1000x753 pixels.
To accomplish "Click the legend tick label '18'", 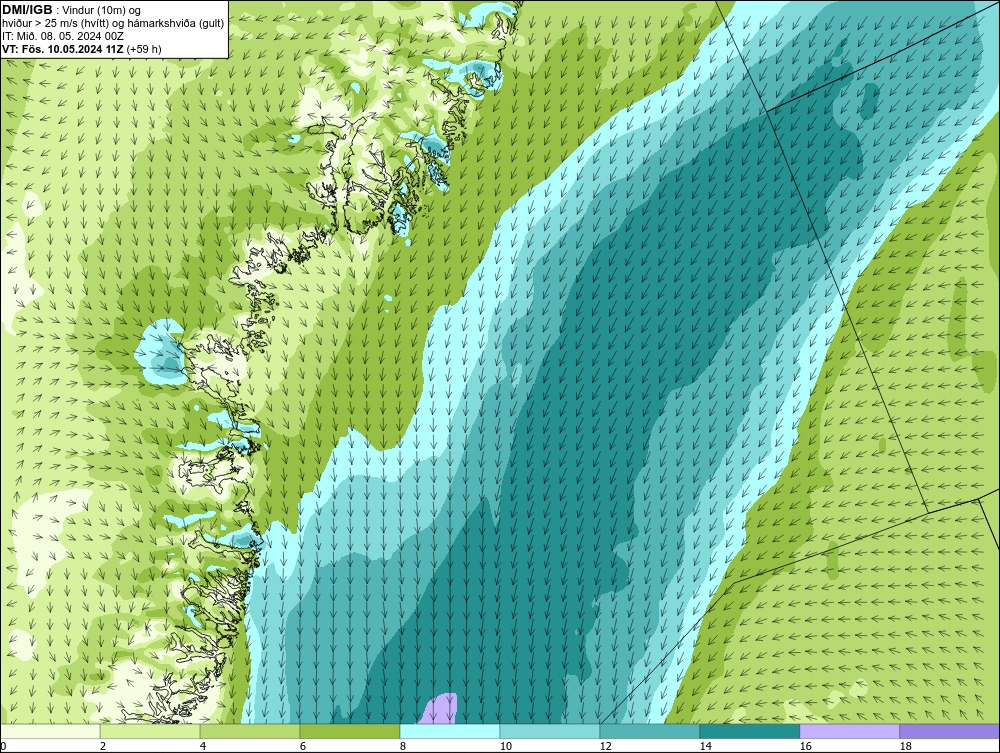I will [906, 746].
